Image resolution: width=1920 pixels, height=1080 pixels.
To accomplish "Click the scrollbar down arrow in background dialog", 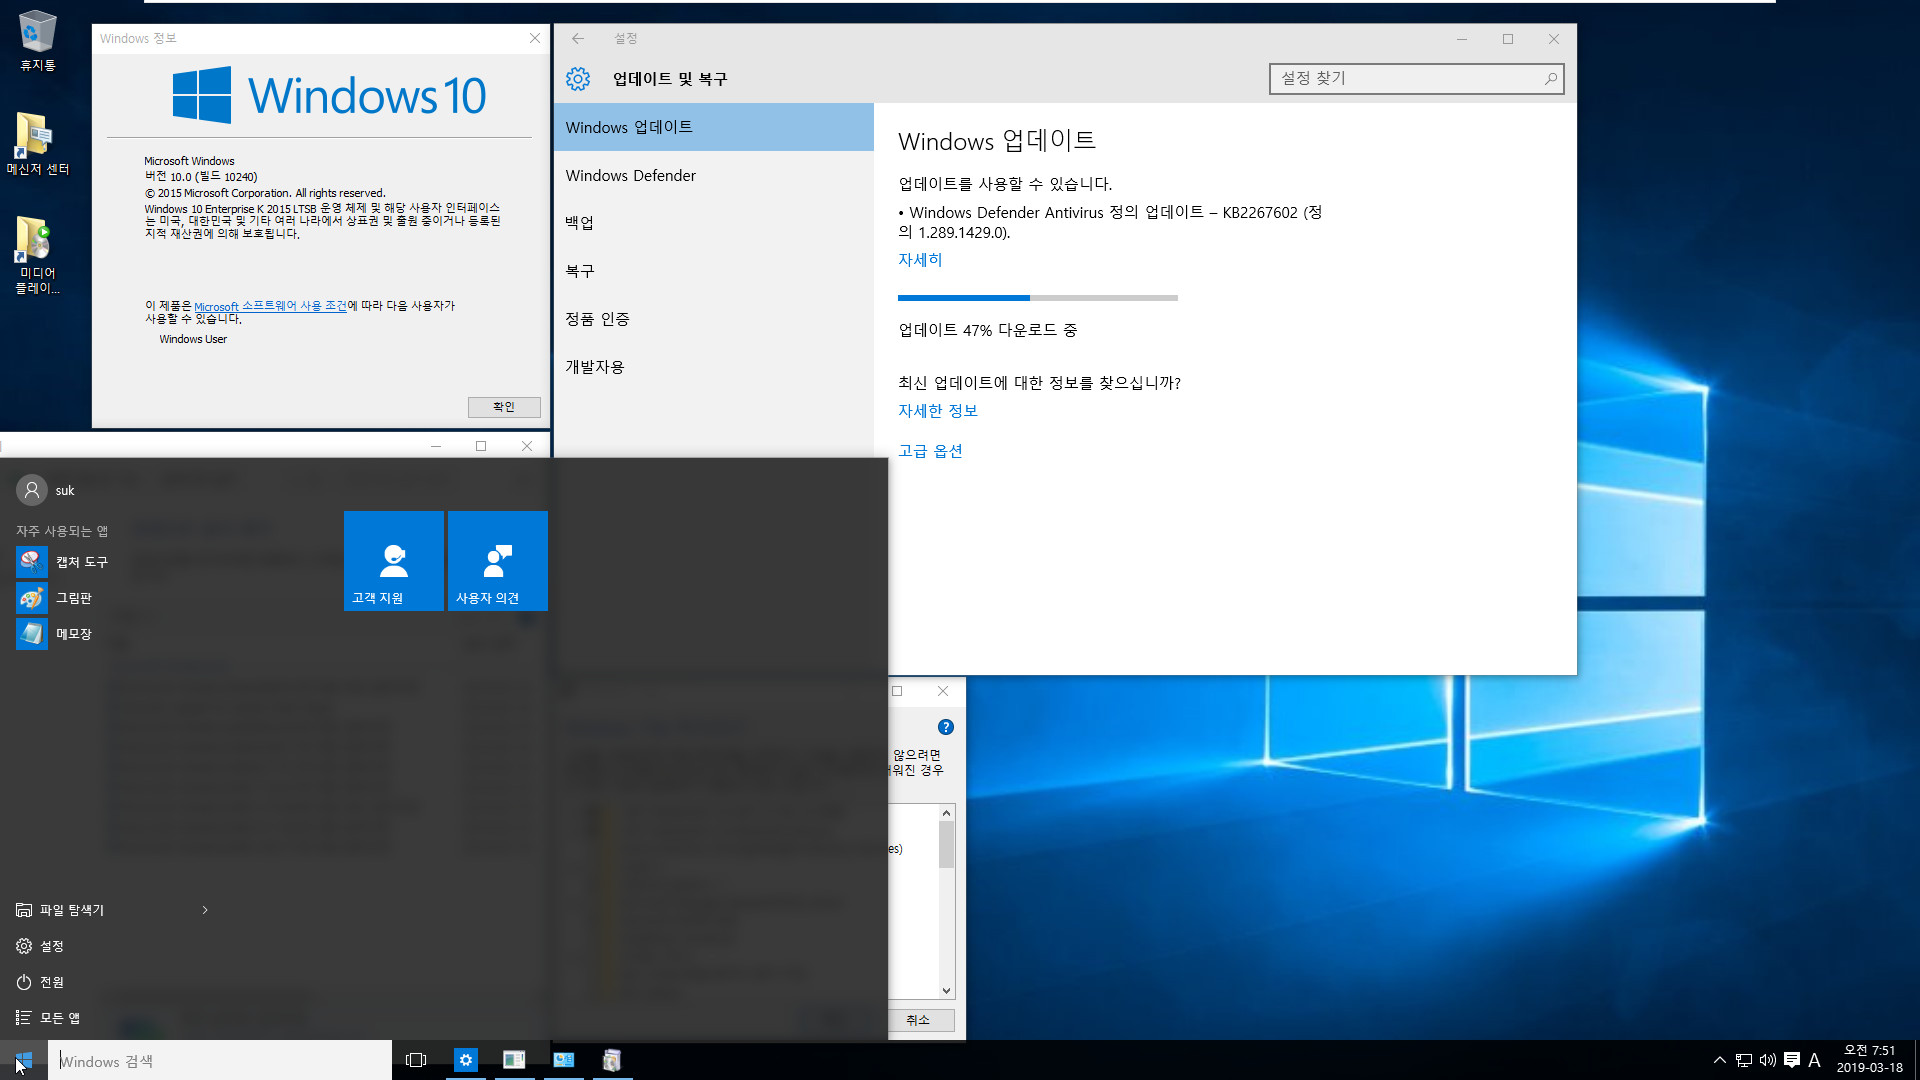I will click(946, 990).
